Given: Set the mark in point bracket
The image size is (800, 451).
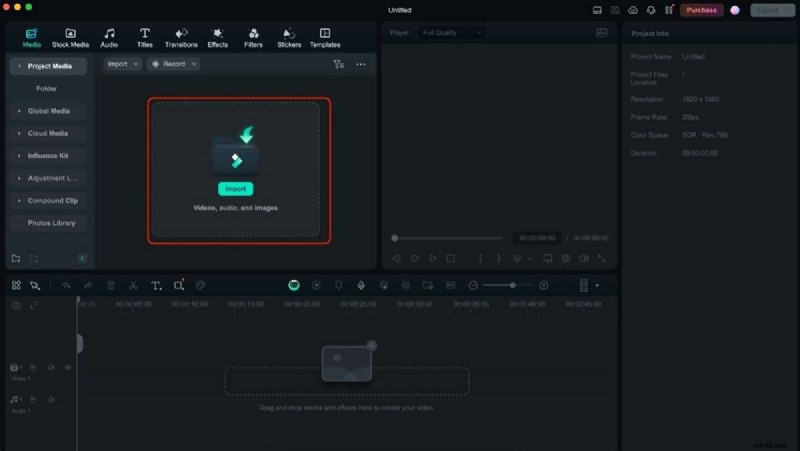Looking at the screenshot, I should tap(480, 259).
